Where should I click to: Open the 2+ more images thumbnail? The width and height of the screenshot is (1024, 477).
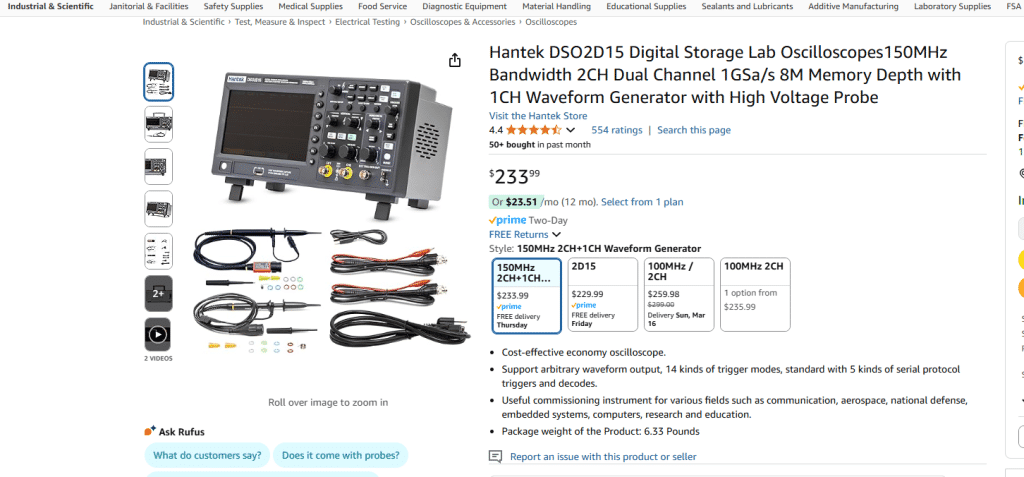(x=158, y=293)
